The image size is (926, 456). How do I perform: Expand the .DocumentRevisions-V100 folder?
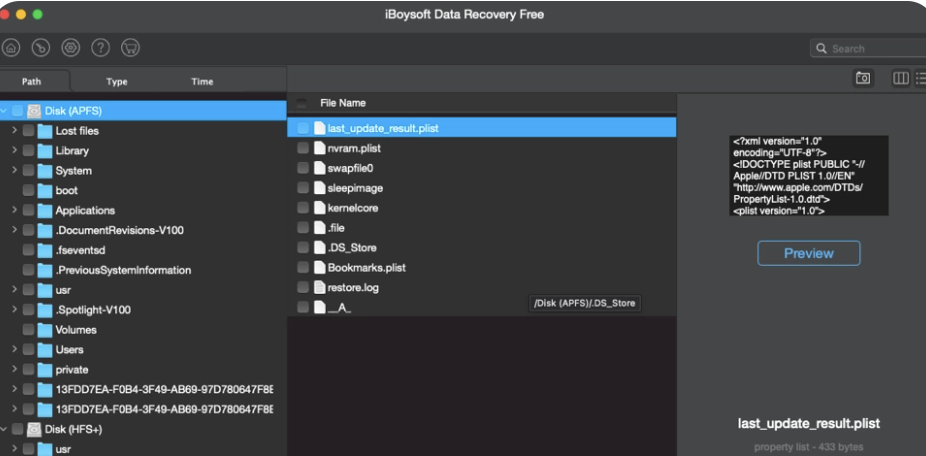tap(14, 230)
